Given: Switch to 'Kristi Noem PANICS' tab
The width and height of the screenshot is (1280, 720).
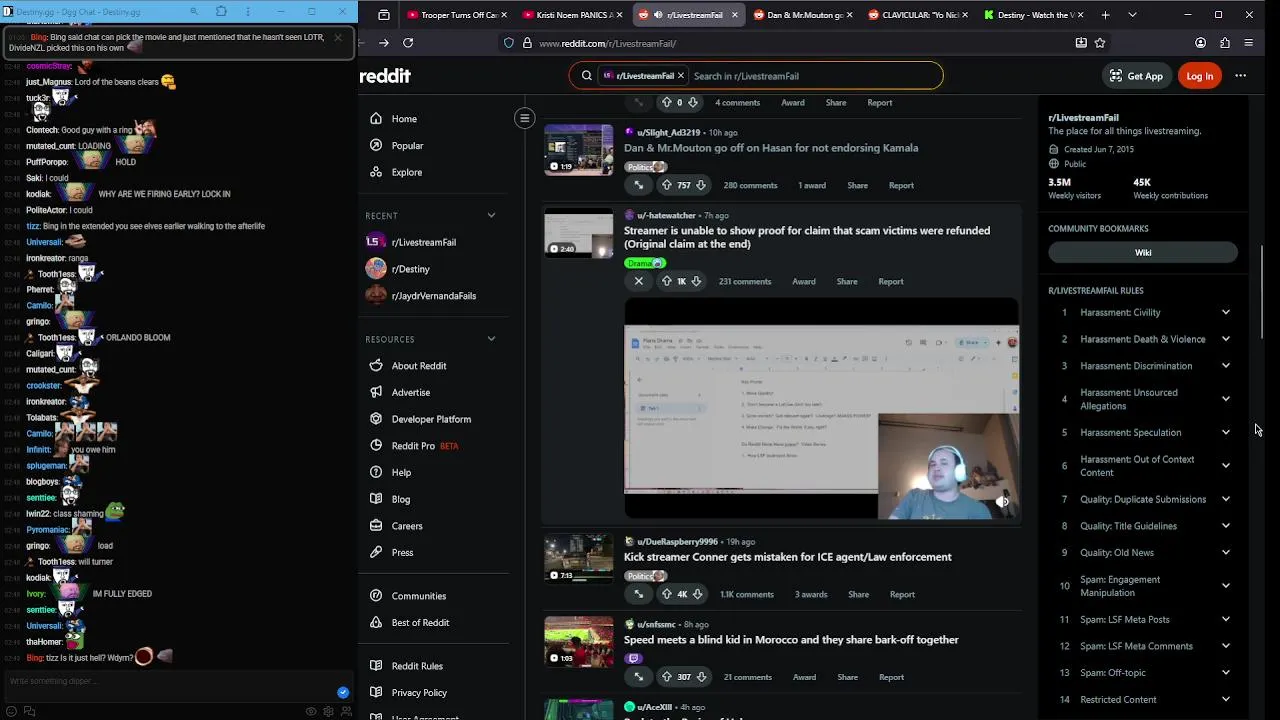Looking at the screenshot, I should [x=572, y=15].
